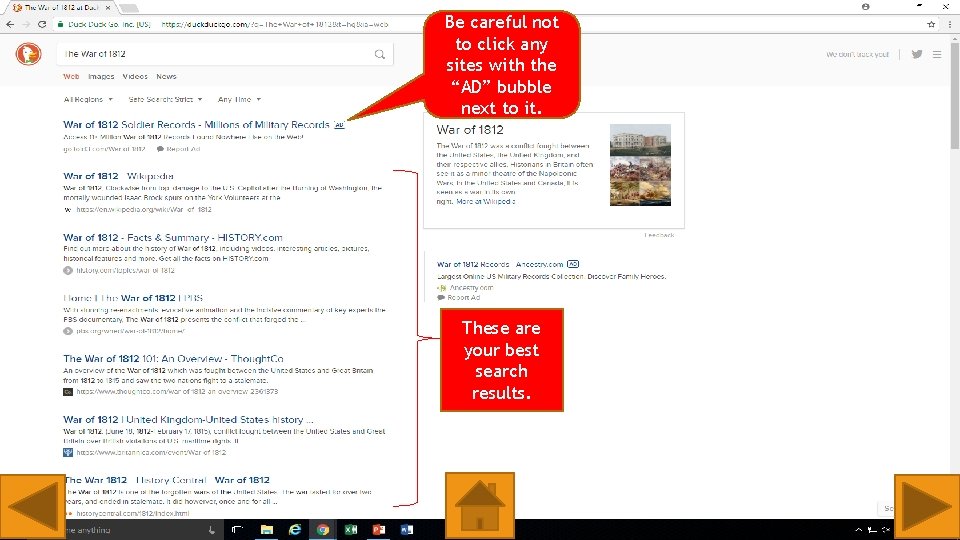The width and height of the screenshot is (960, 540).
Task: Click the AD badge on Soldier Records result
Action: point(339,125)
